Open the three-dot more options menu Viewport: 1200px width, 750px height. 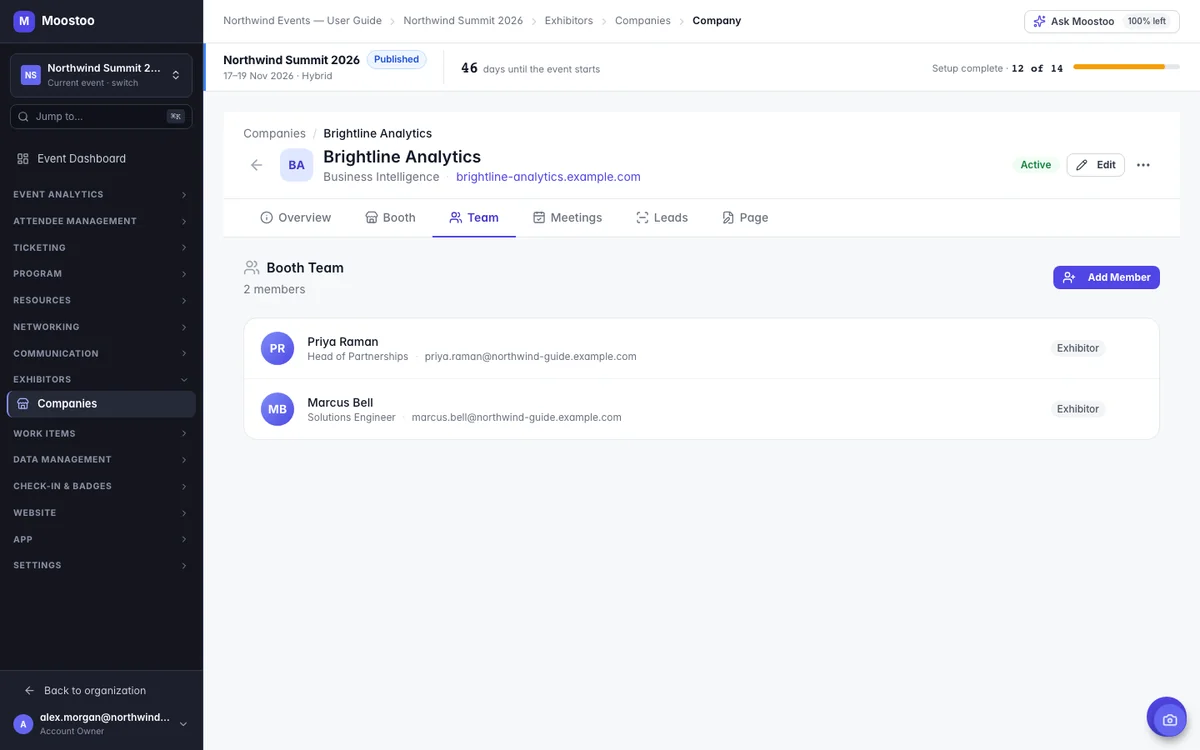[1143, 165]
